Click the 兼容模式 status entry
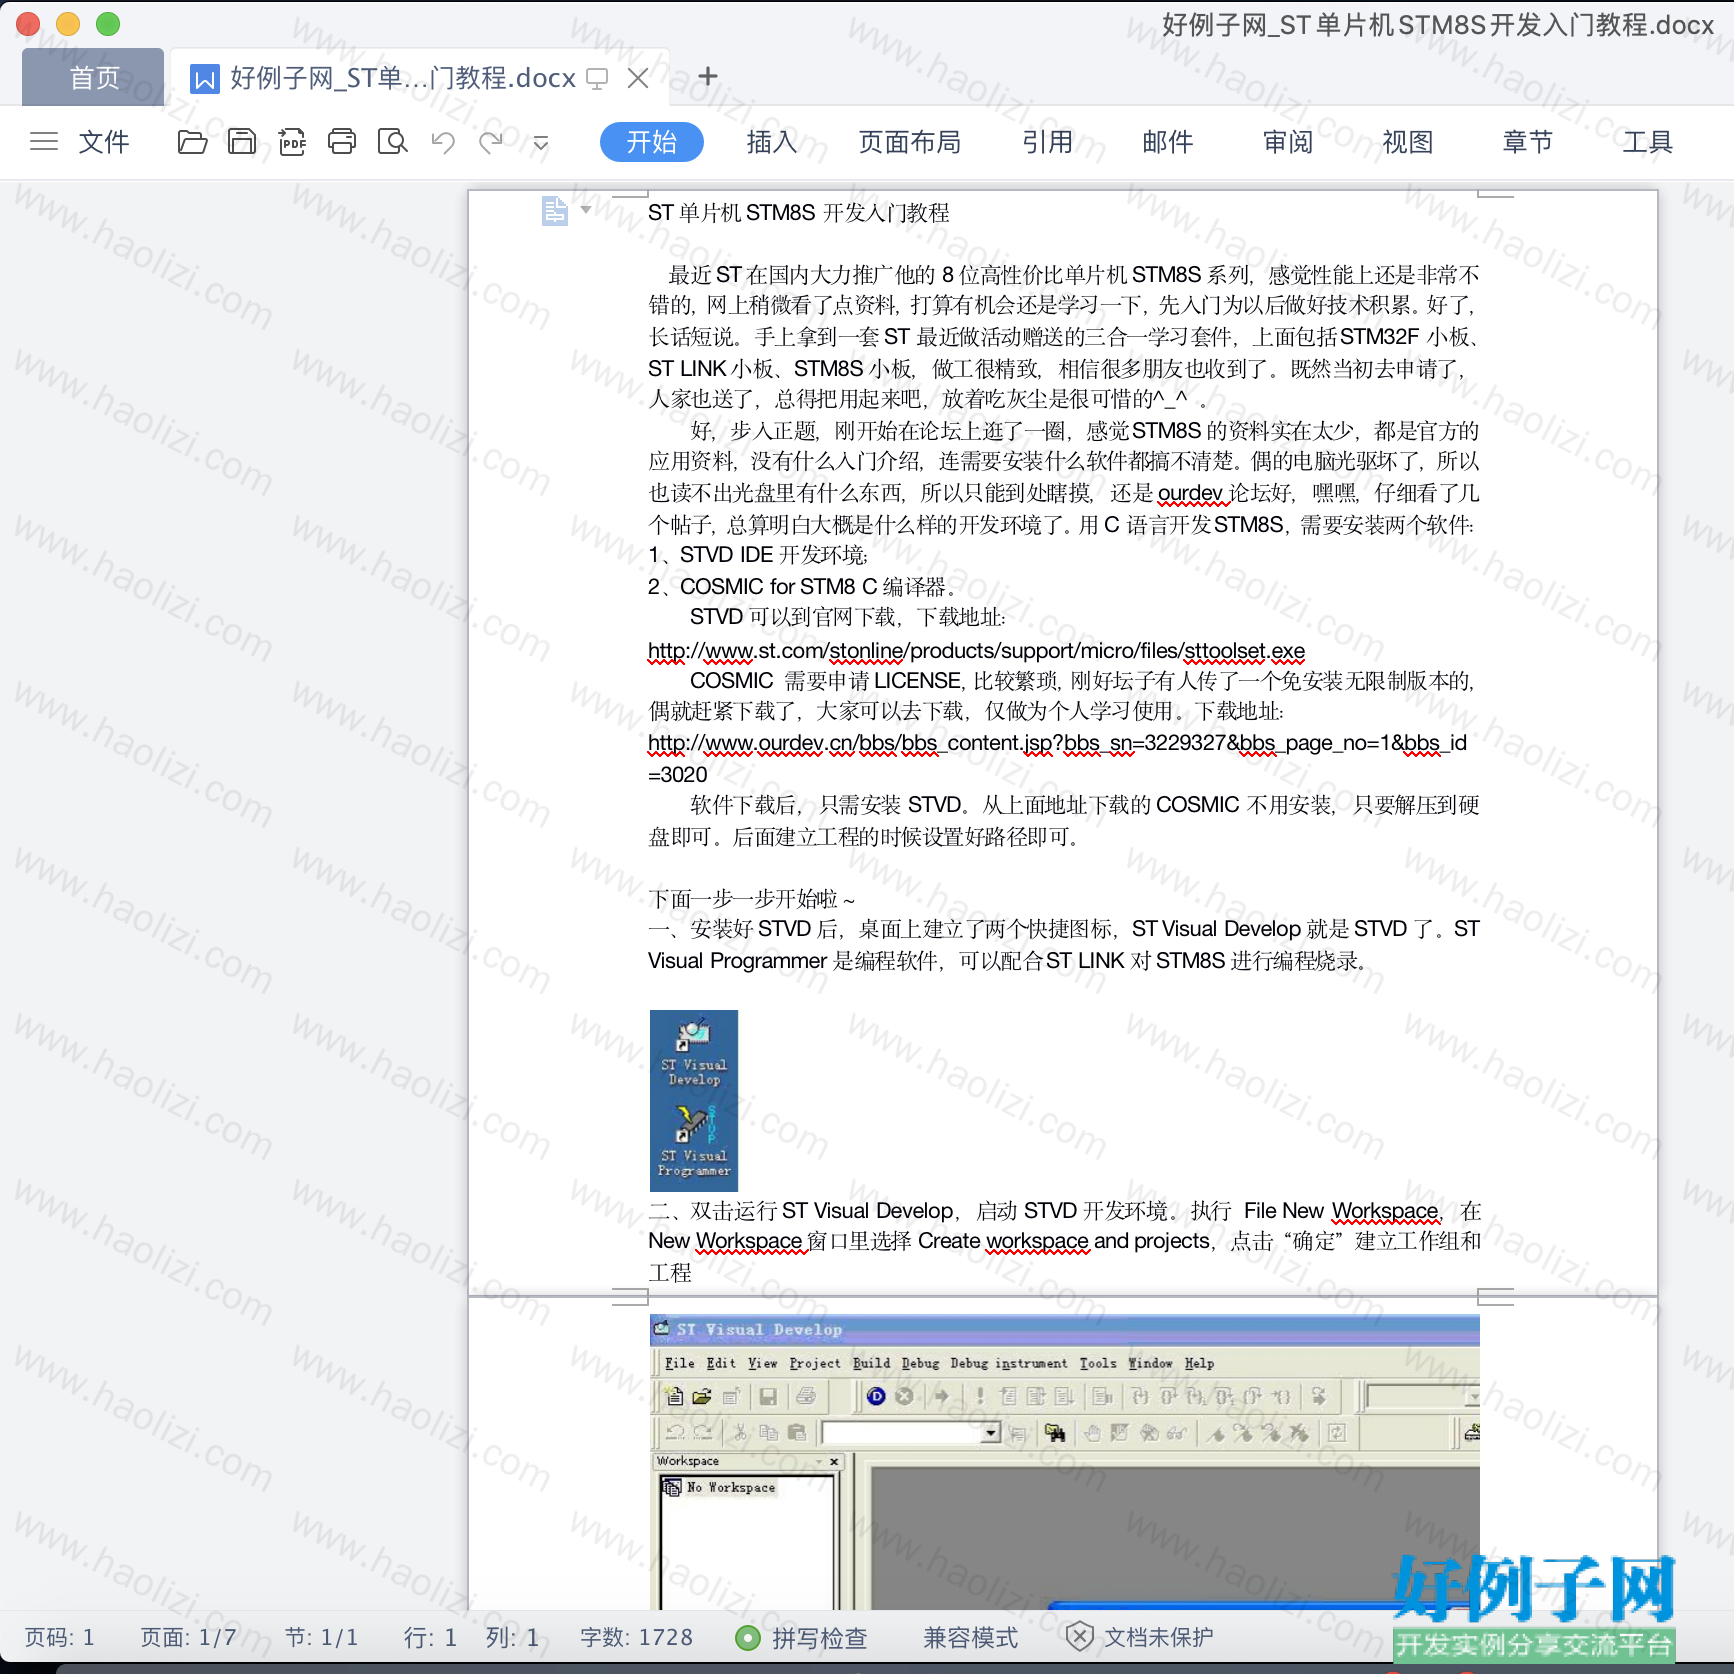This screenshot has width=1734, height=1674. tap(970, 1637)
